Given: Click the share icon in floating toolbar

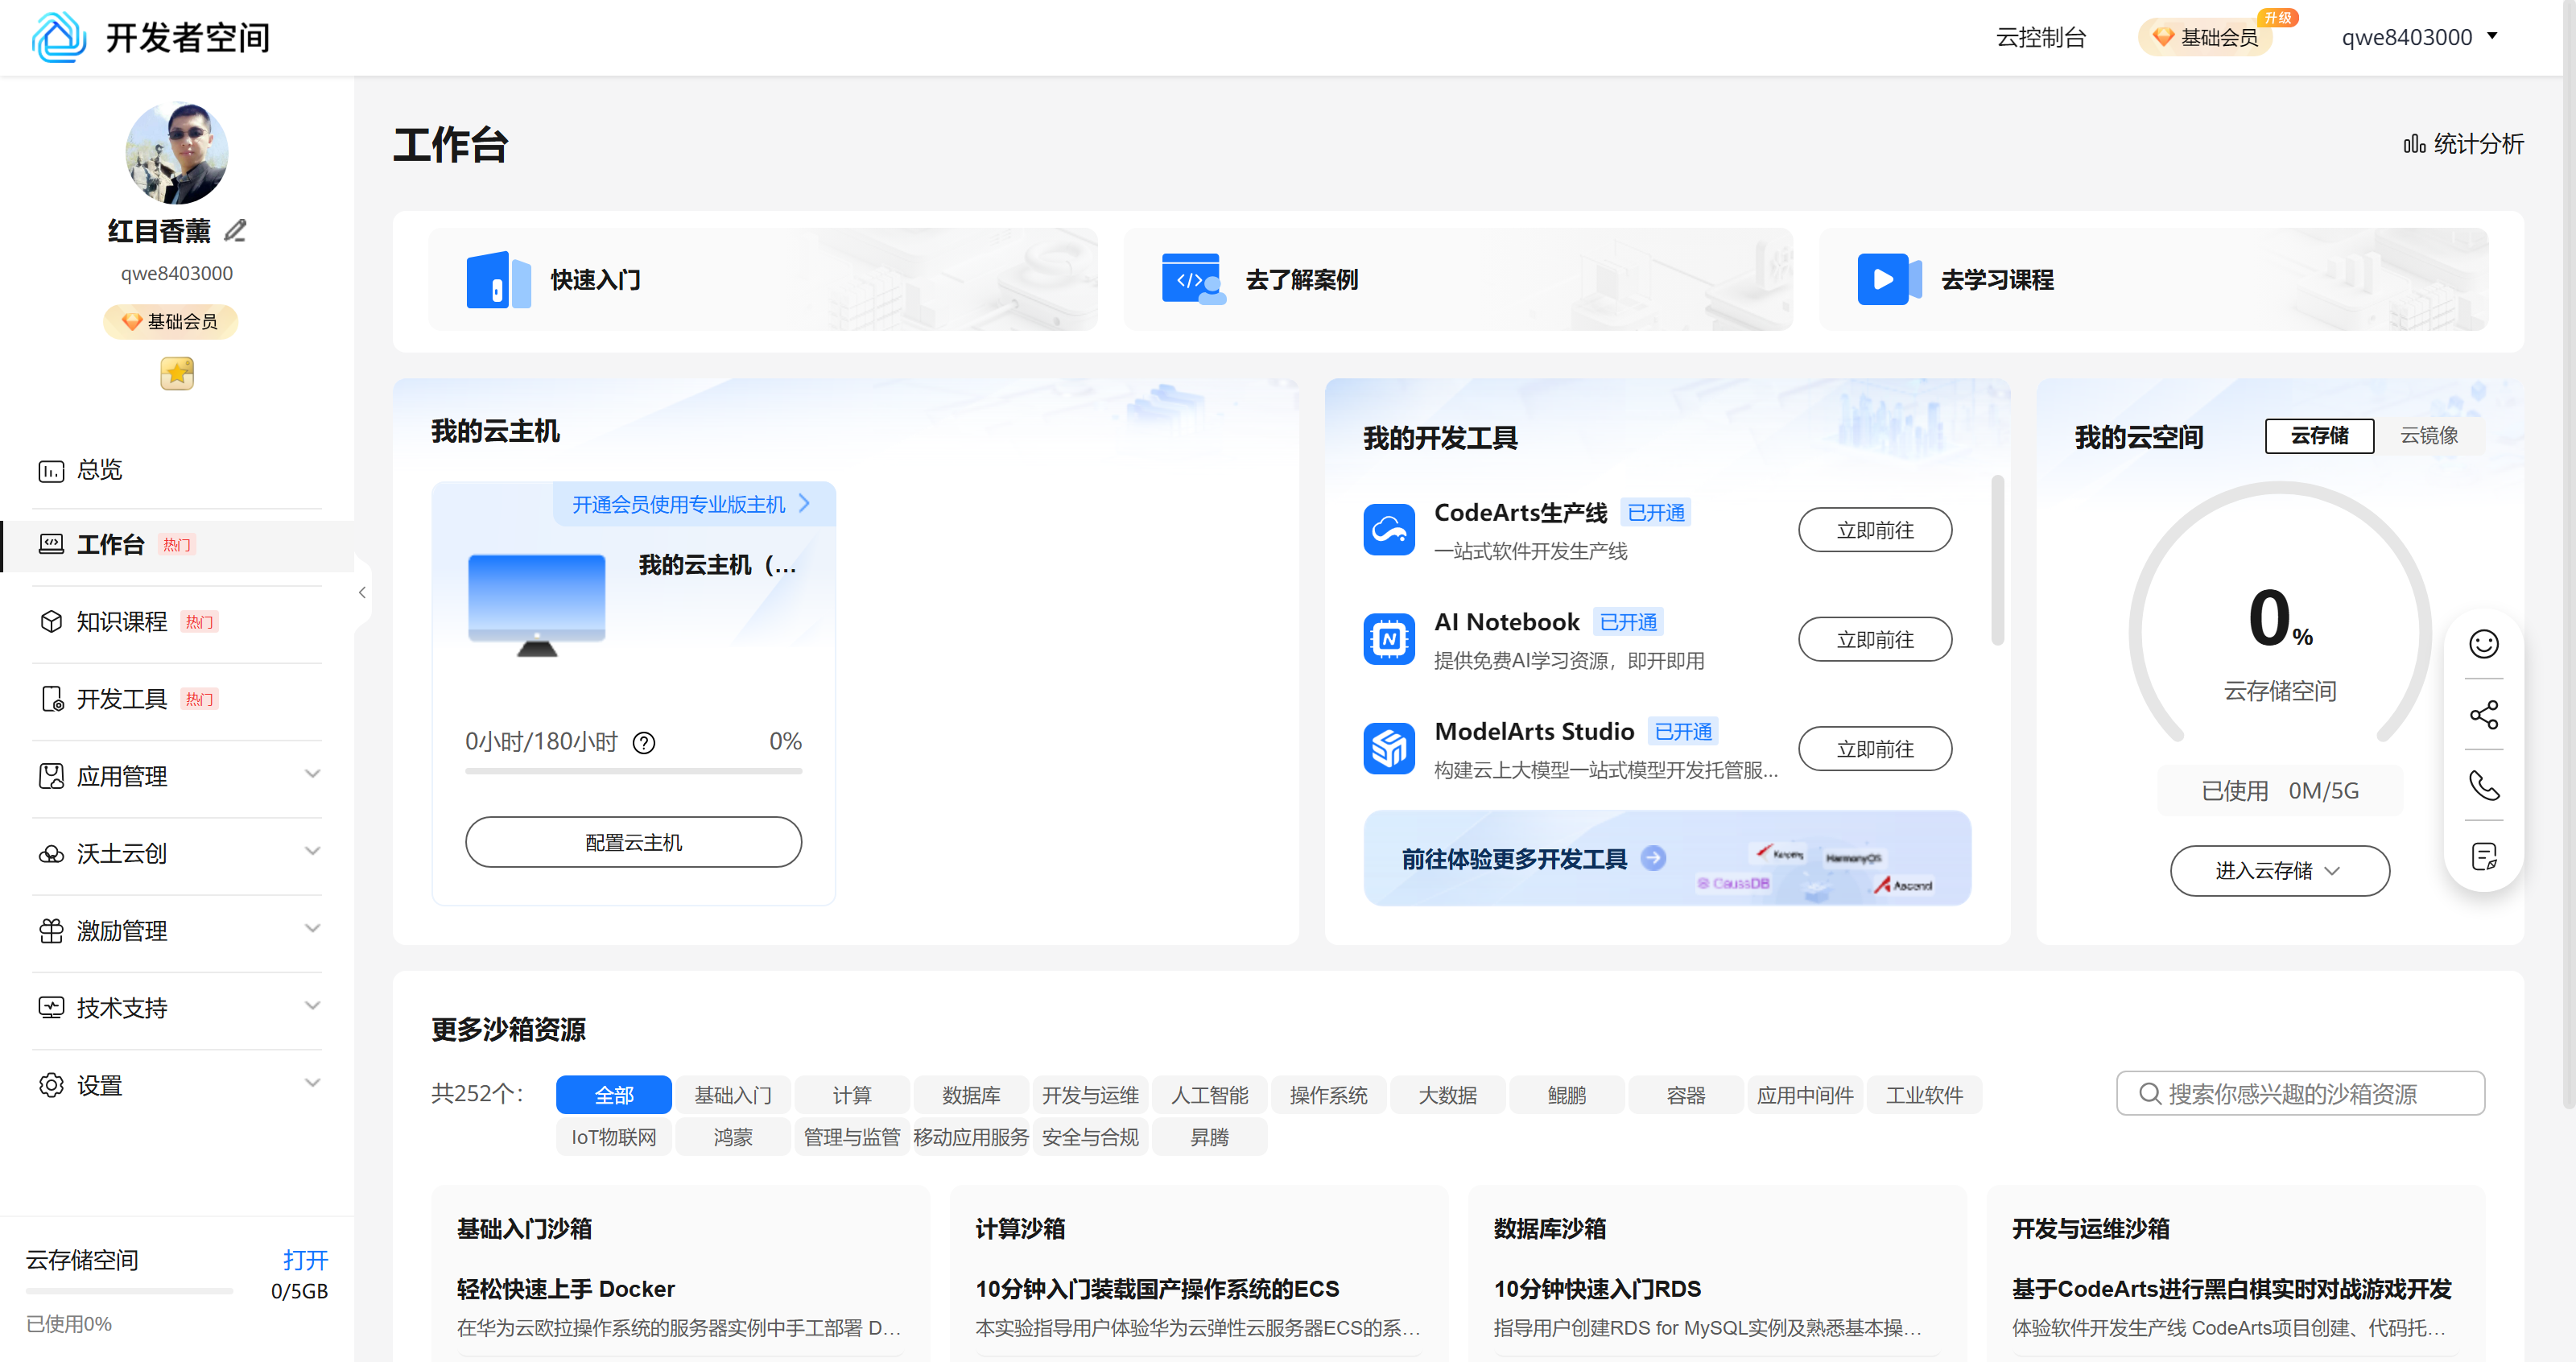Looking at the screenshot, I should [x=2483, y=715].
